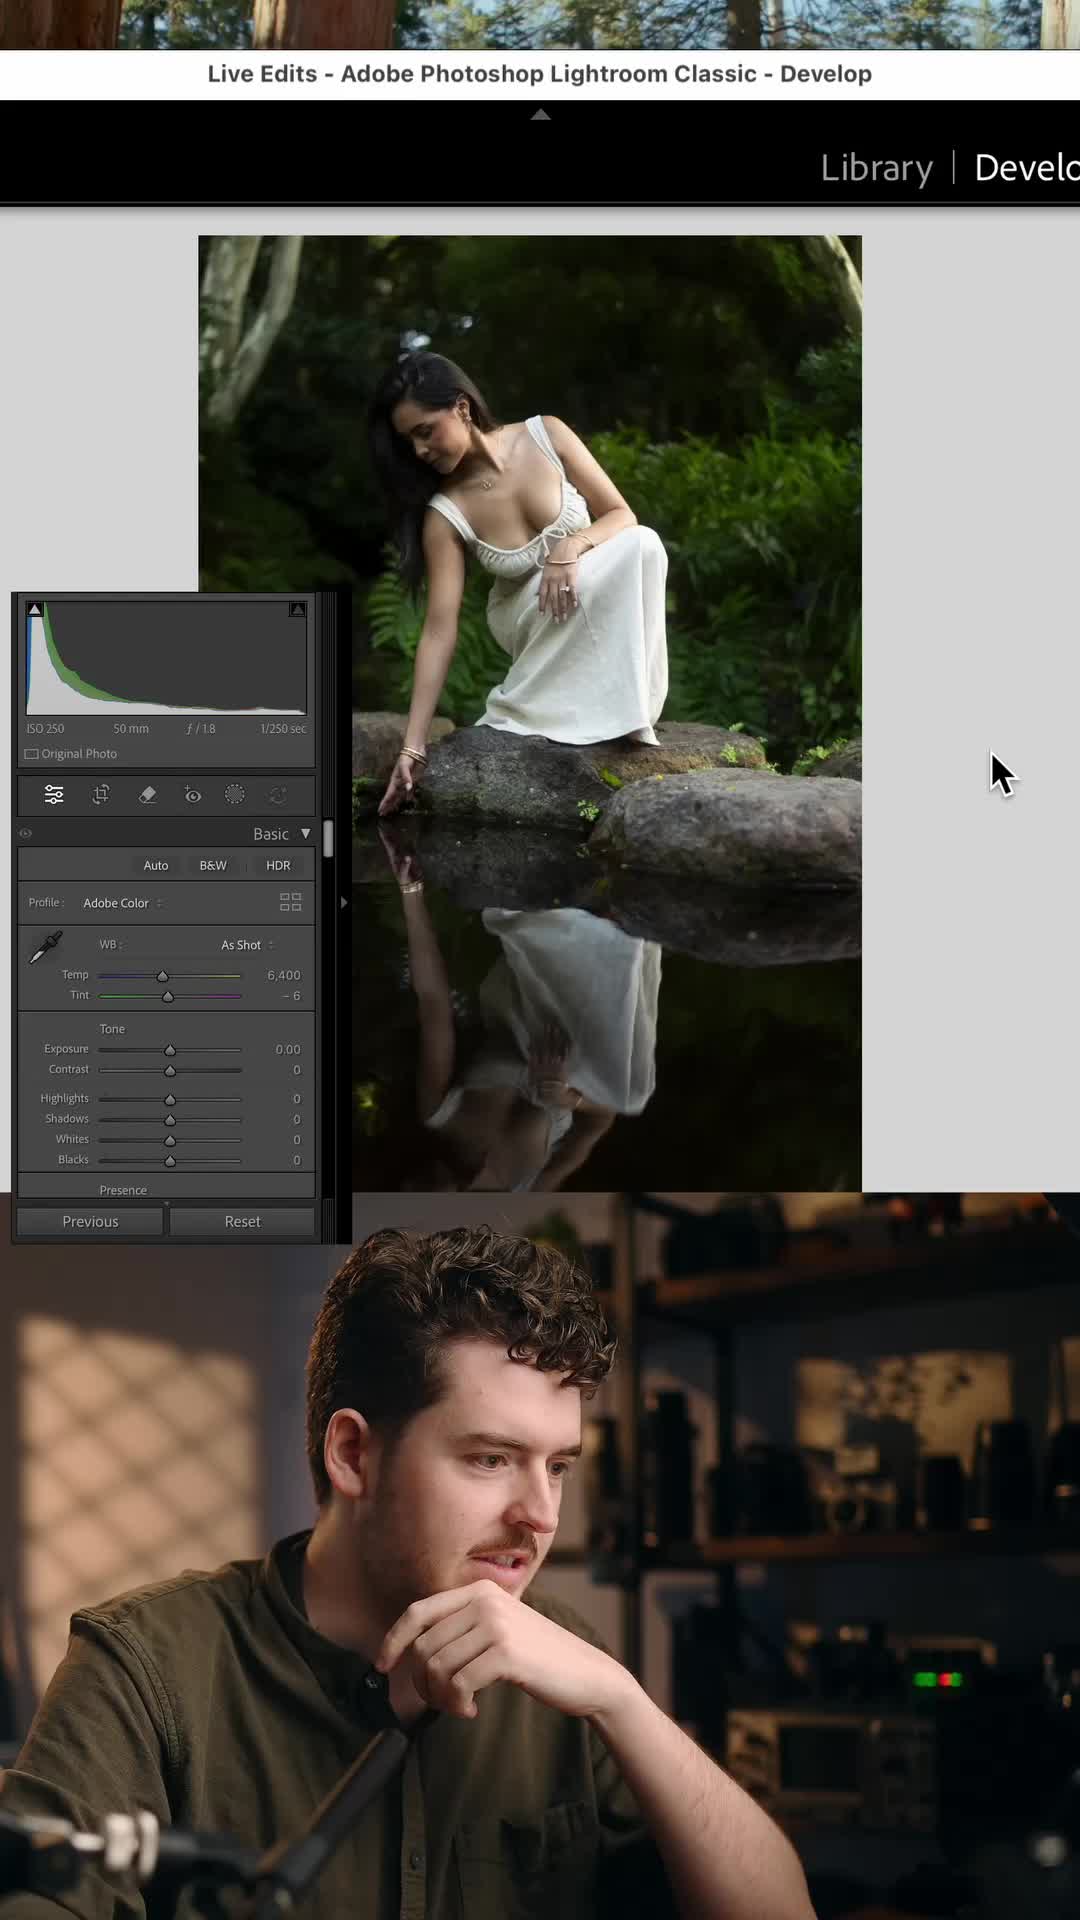Open the Adobe Color profile dropdown
Image resolution: width=1080 pixels, height=1920 pixels.
coord(122,903)
